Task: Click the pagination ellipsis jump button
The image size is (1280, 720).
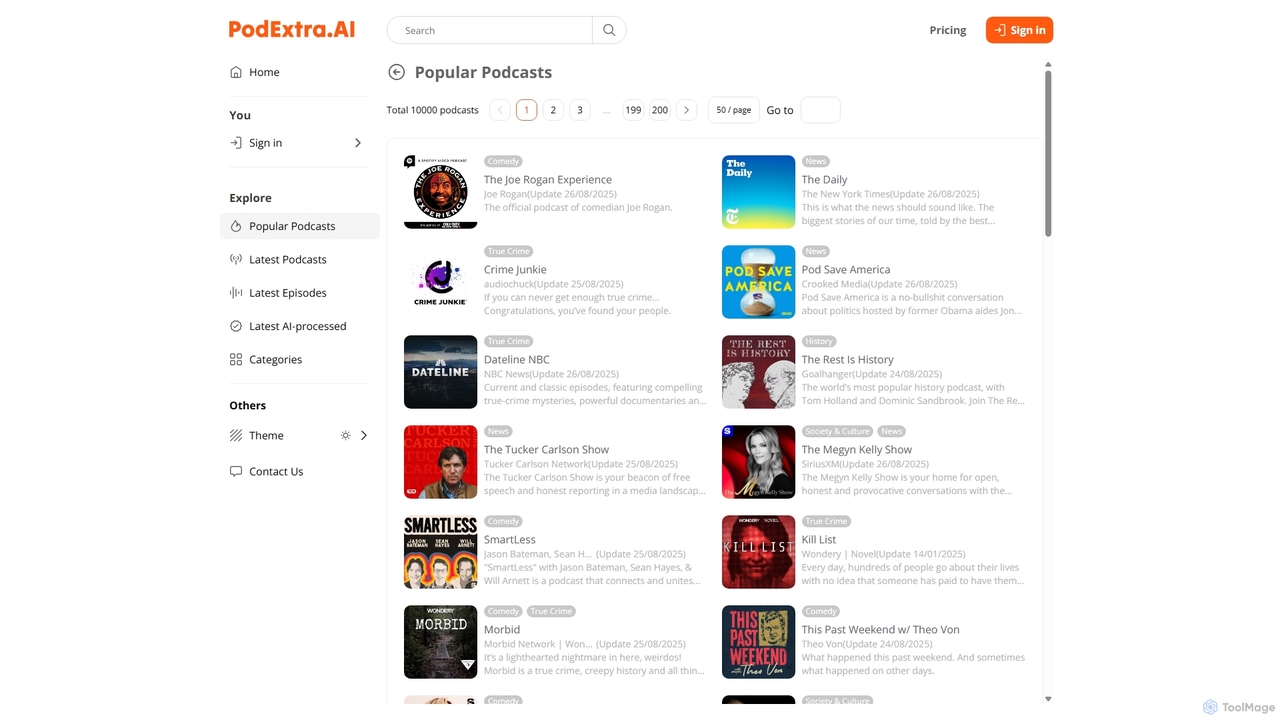Action: click(606, 110)
